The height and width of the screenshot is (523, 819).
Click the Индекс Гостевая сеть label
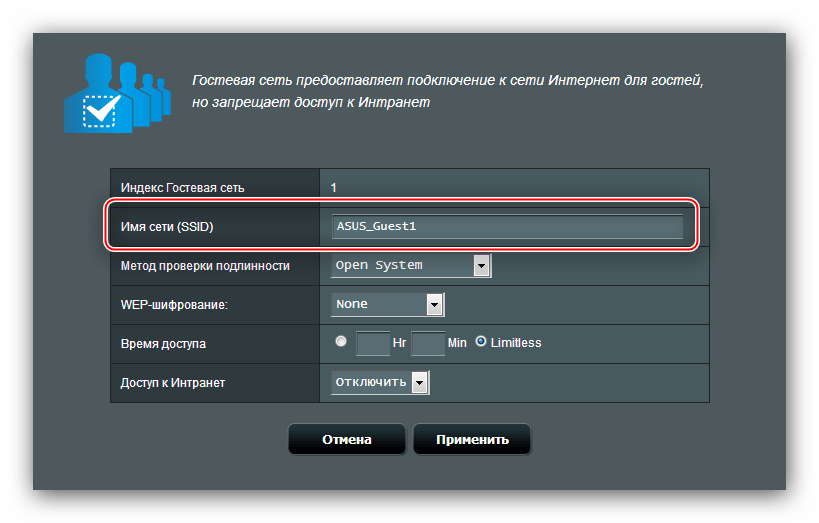click(x=182, y=188)
